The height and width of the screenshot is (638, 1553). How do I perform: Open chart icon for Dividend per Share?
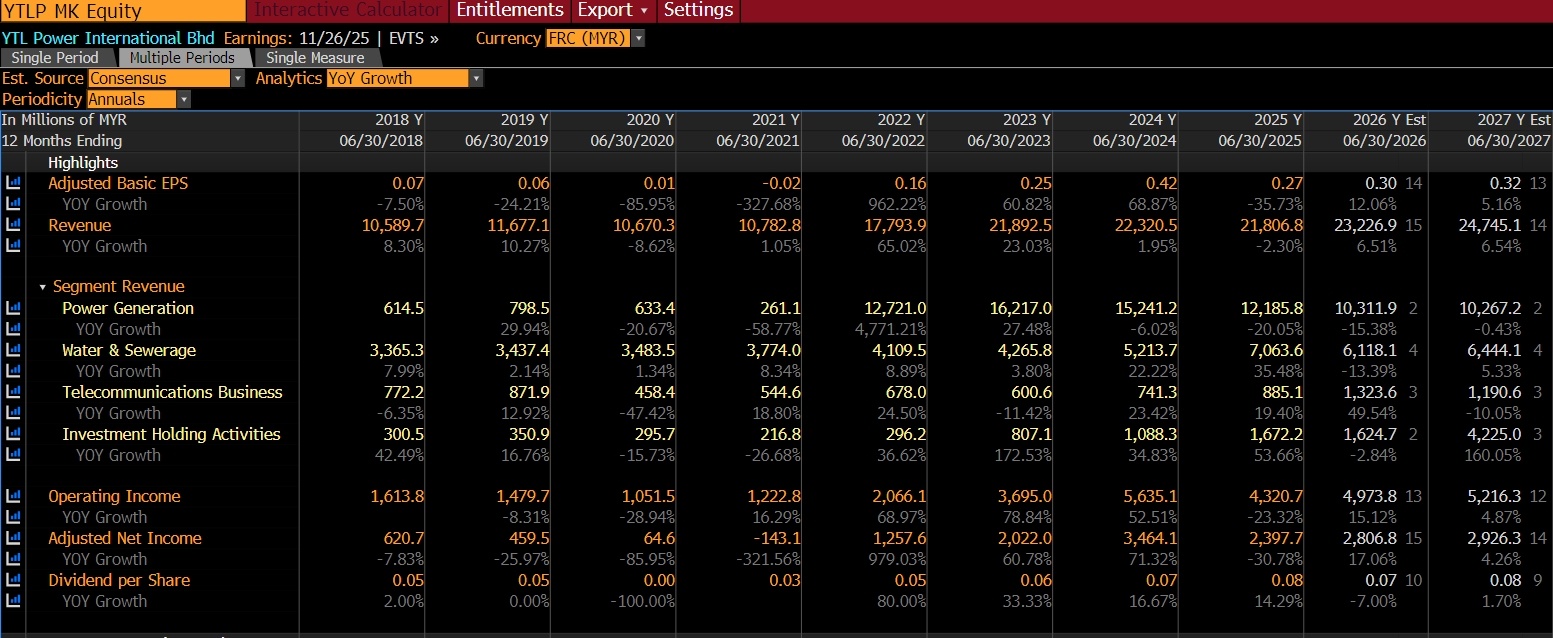[x=13, y=580]
